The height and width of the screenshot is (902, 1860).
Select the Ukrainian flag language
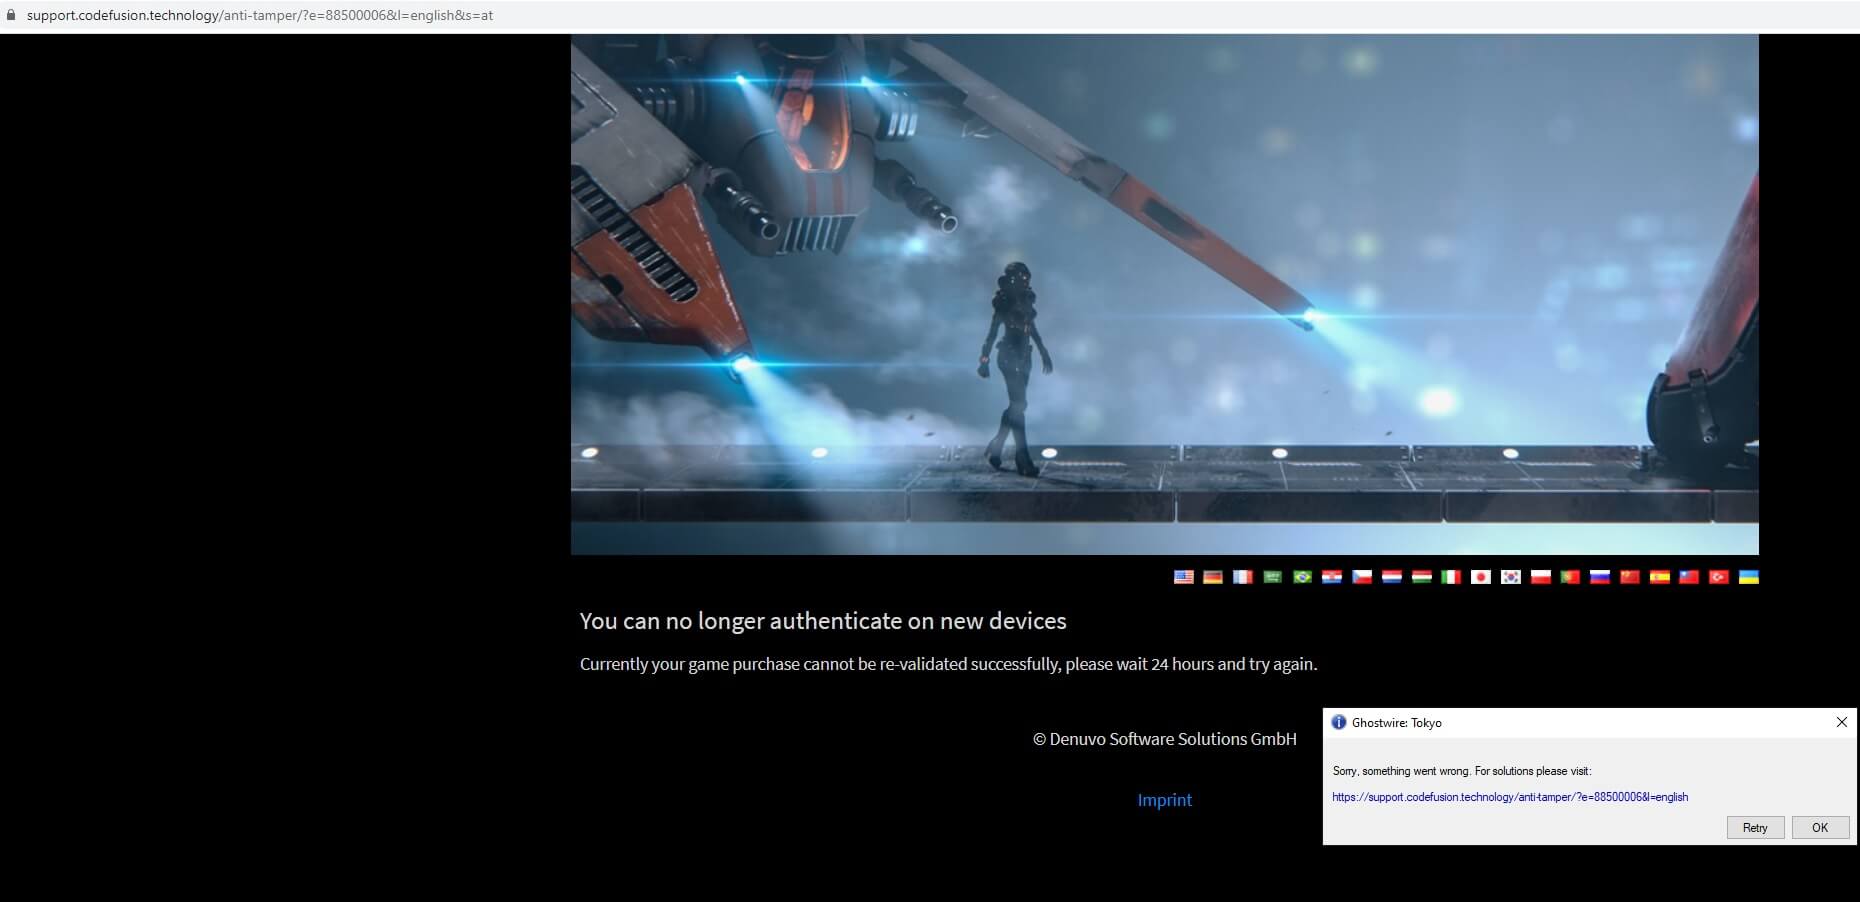1749,577
